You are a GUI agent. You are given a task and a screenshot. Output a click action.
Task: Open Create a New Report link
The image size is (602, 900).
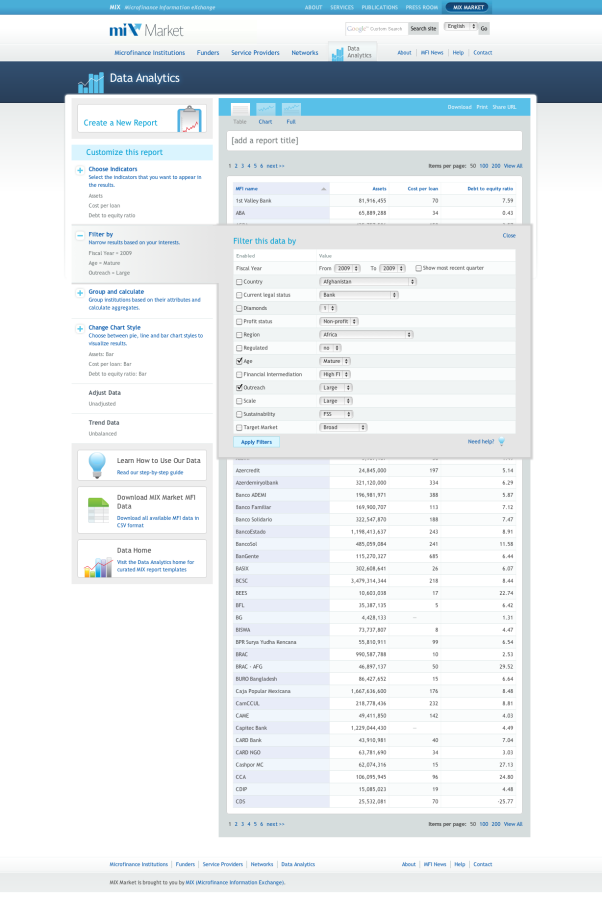(121, 123)
